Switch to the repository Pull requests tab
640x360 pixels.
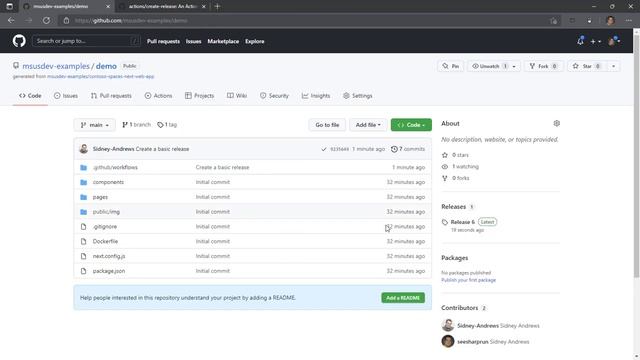click(111, 96)
